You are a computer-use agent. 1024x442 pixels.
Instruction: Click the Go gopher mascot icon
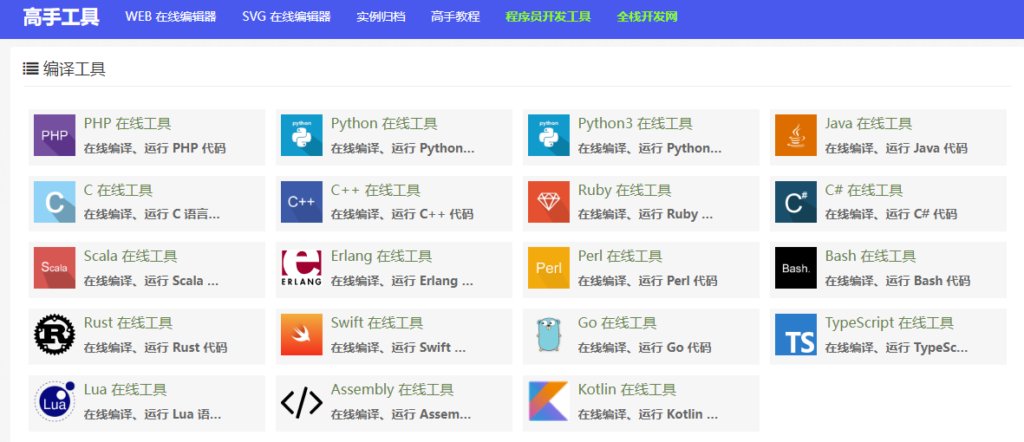[x=548, y=334]
